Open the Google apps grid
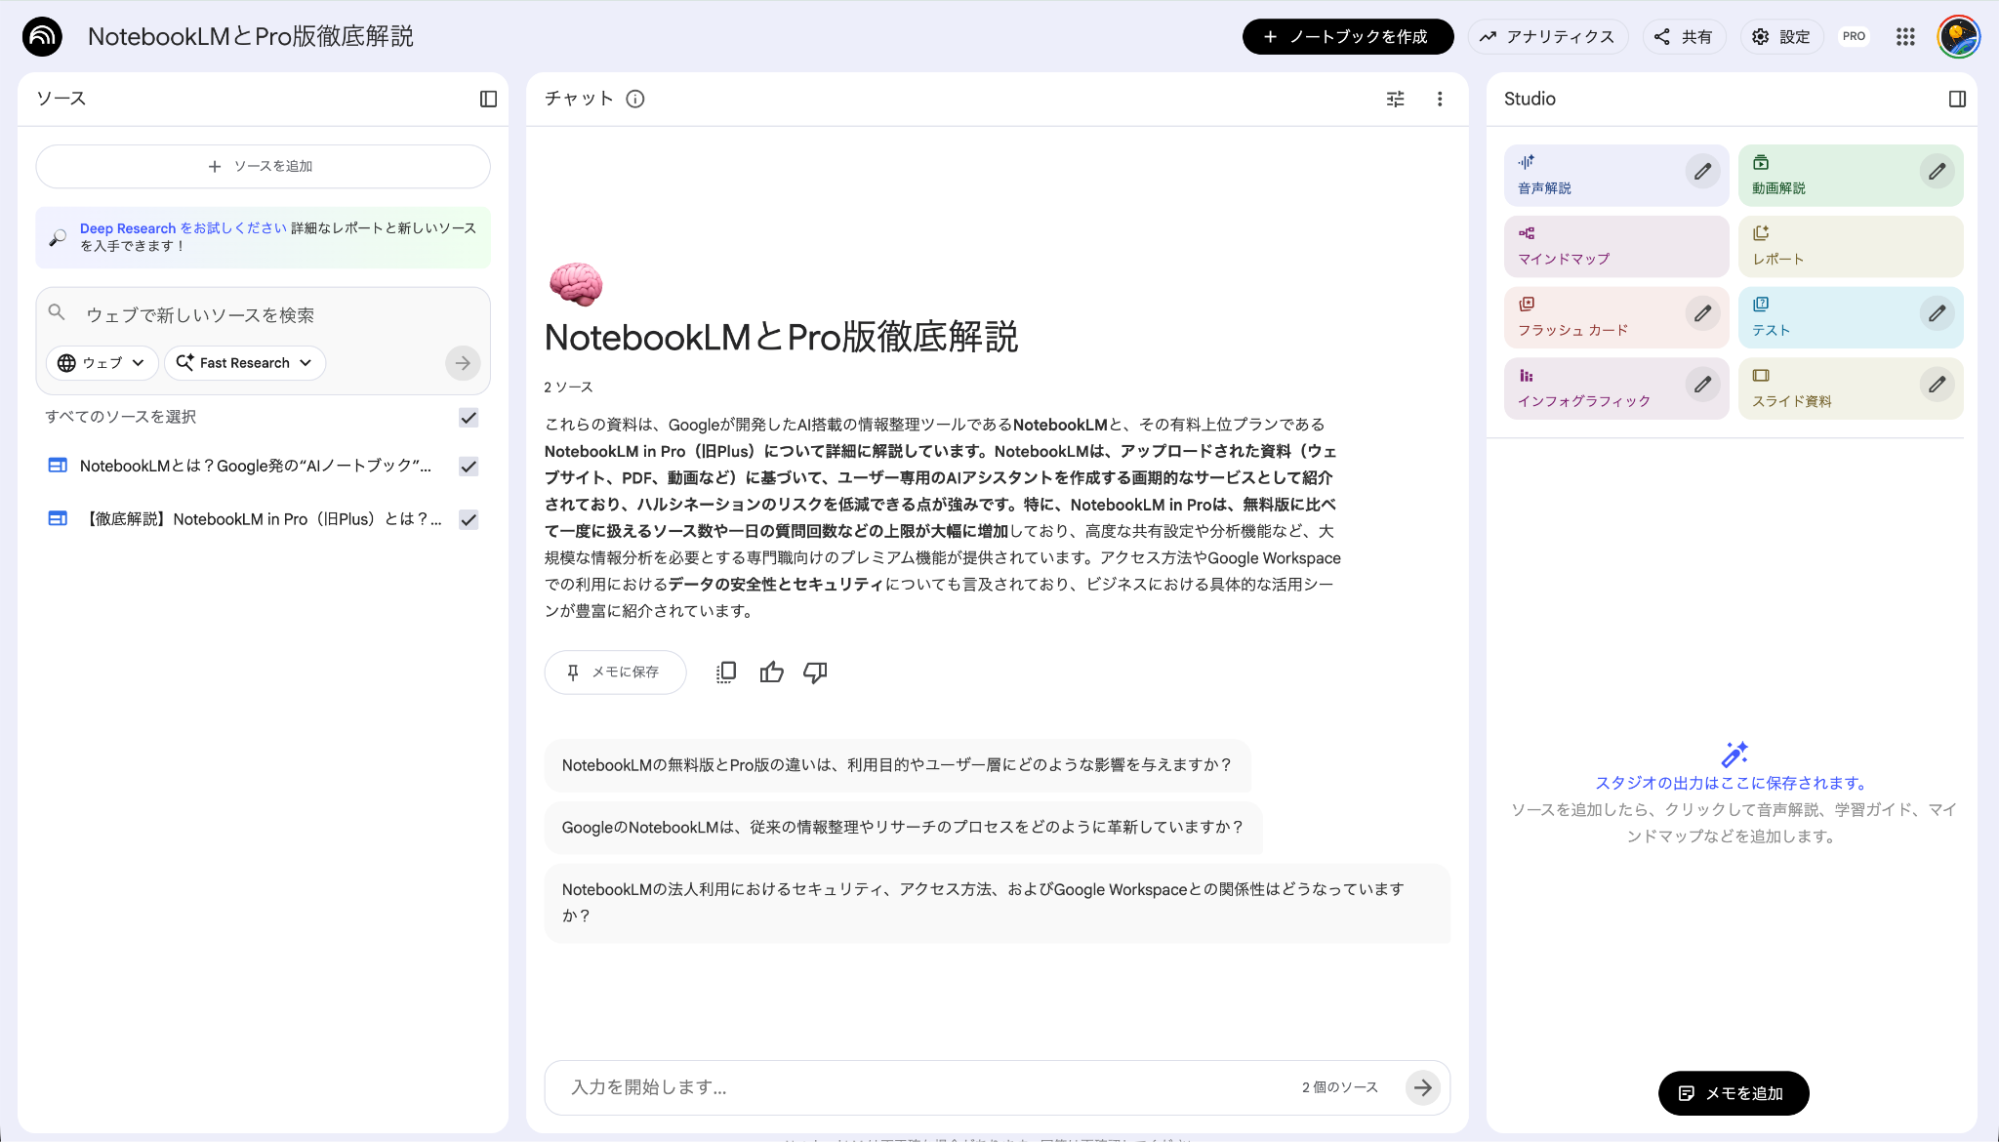This screenshot has width=1999, height=1143. point(1904,36)
